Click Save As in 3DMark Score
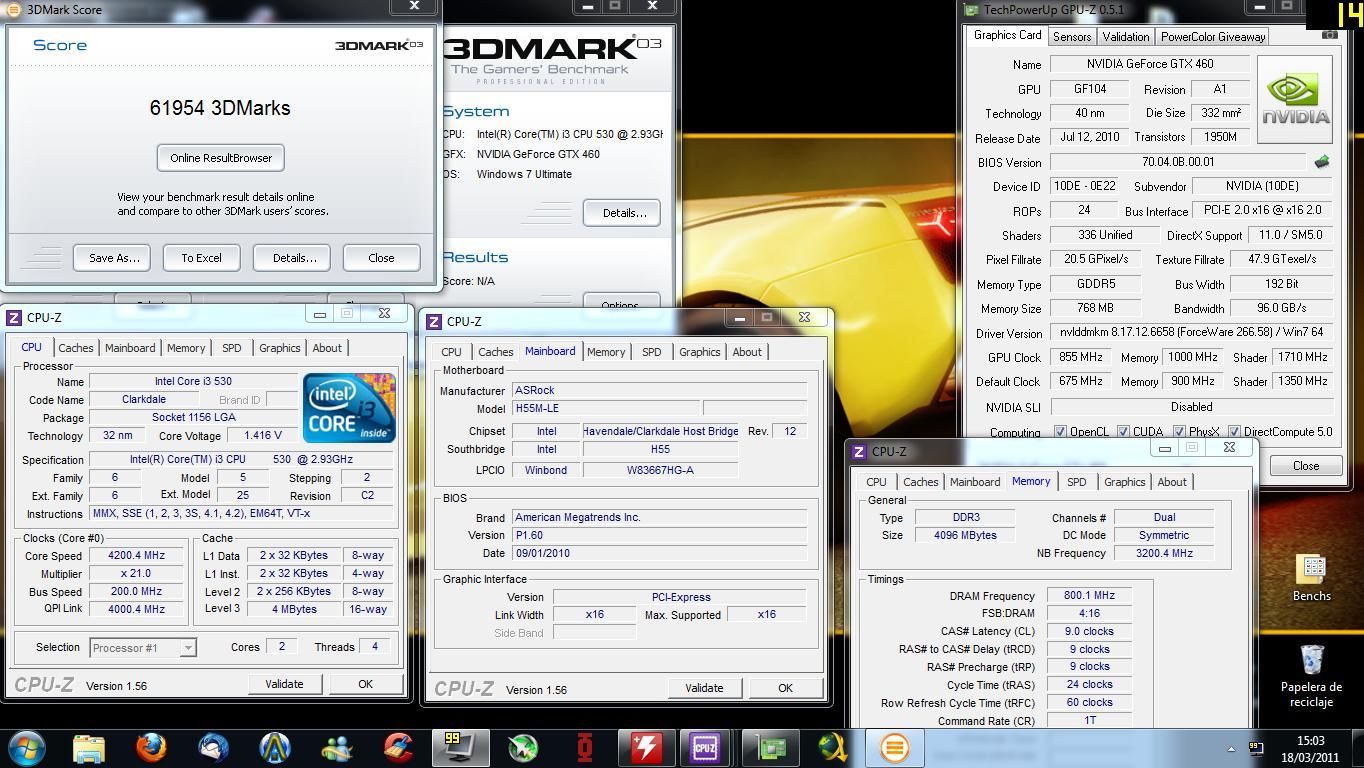 [113, 258]
